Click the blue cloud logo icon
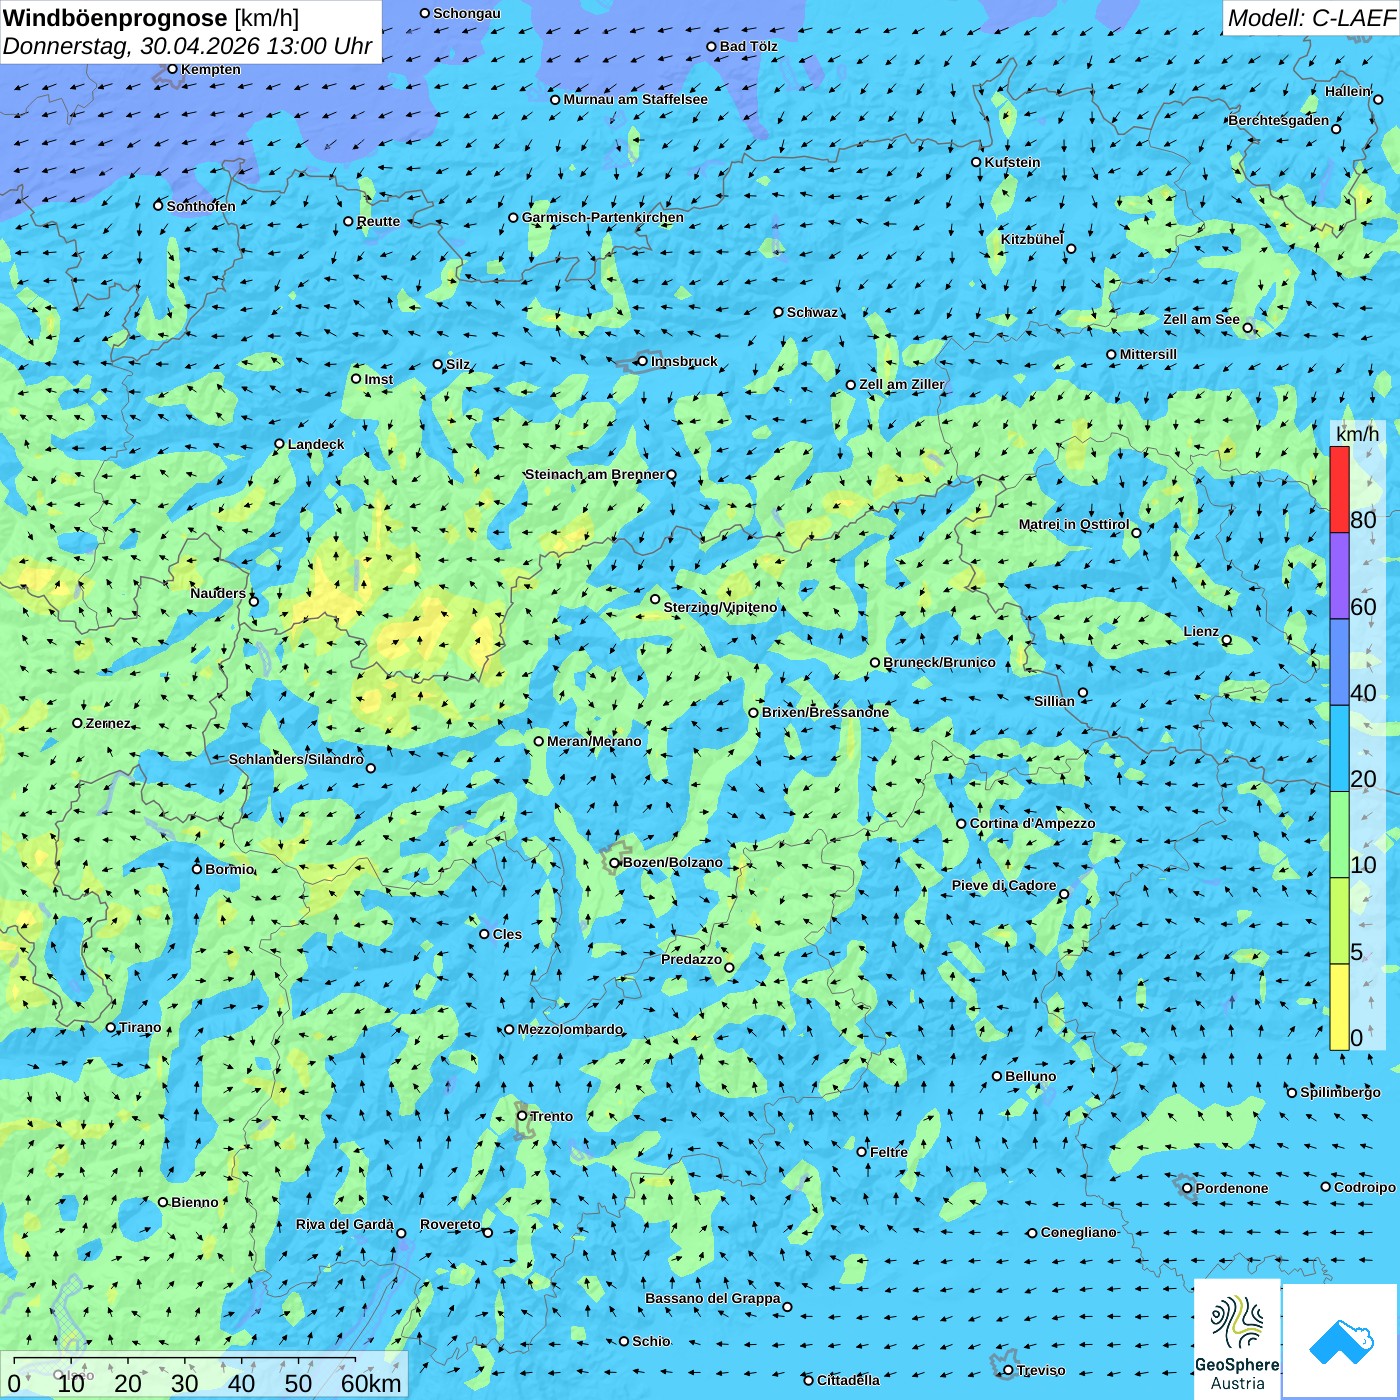This screenshot has height=1400, width=1400. pos(1341,1341)
